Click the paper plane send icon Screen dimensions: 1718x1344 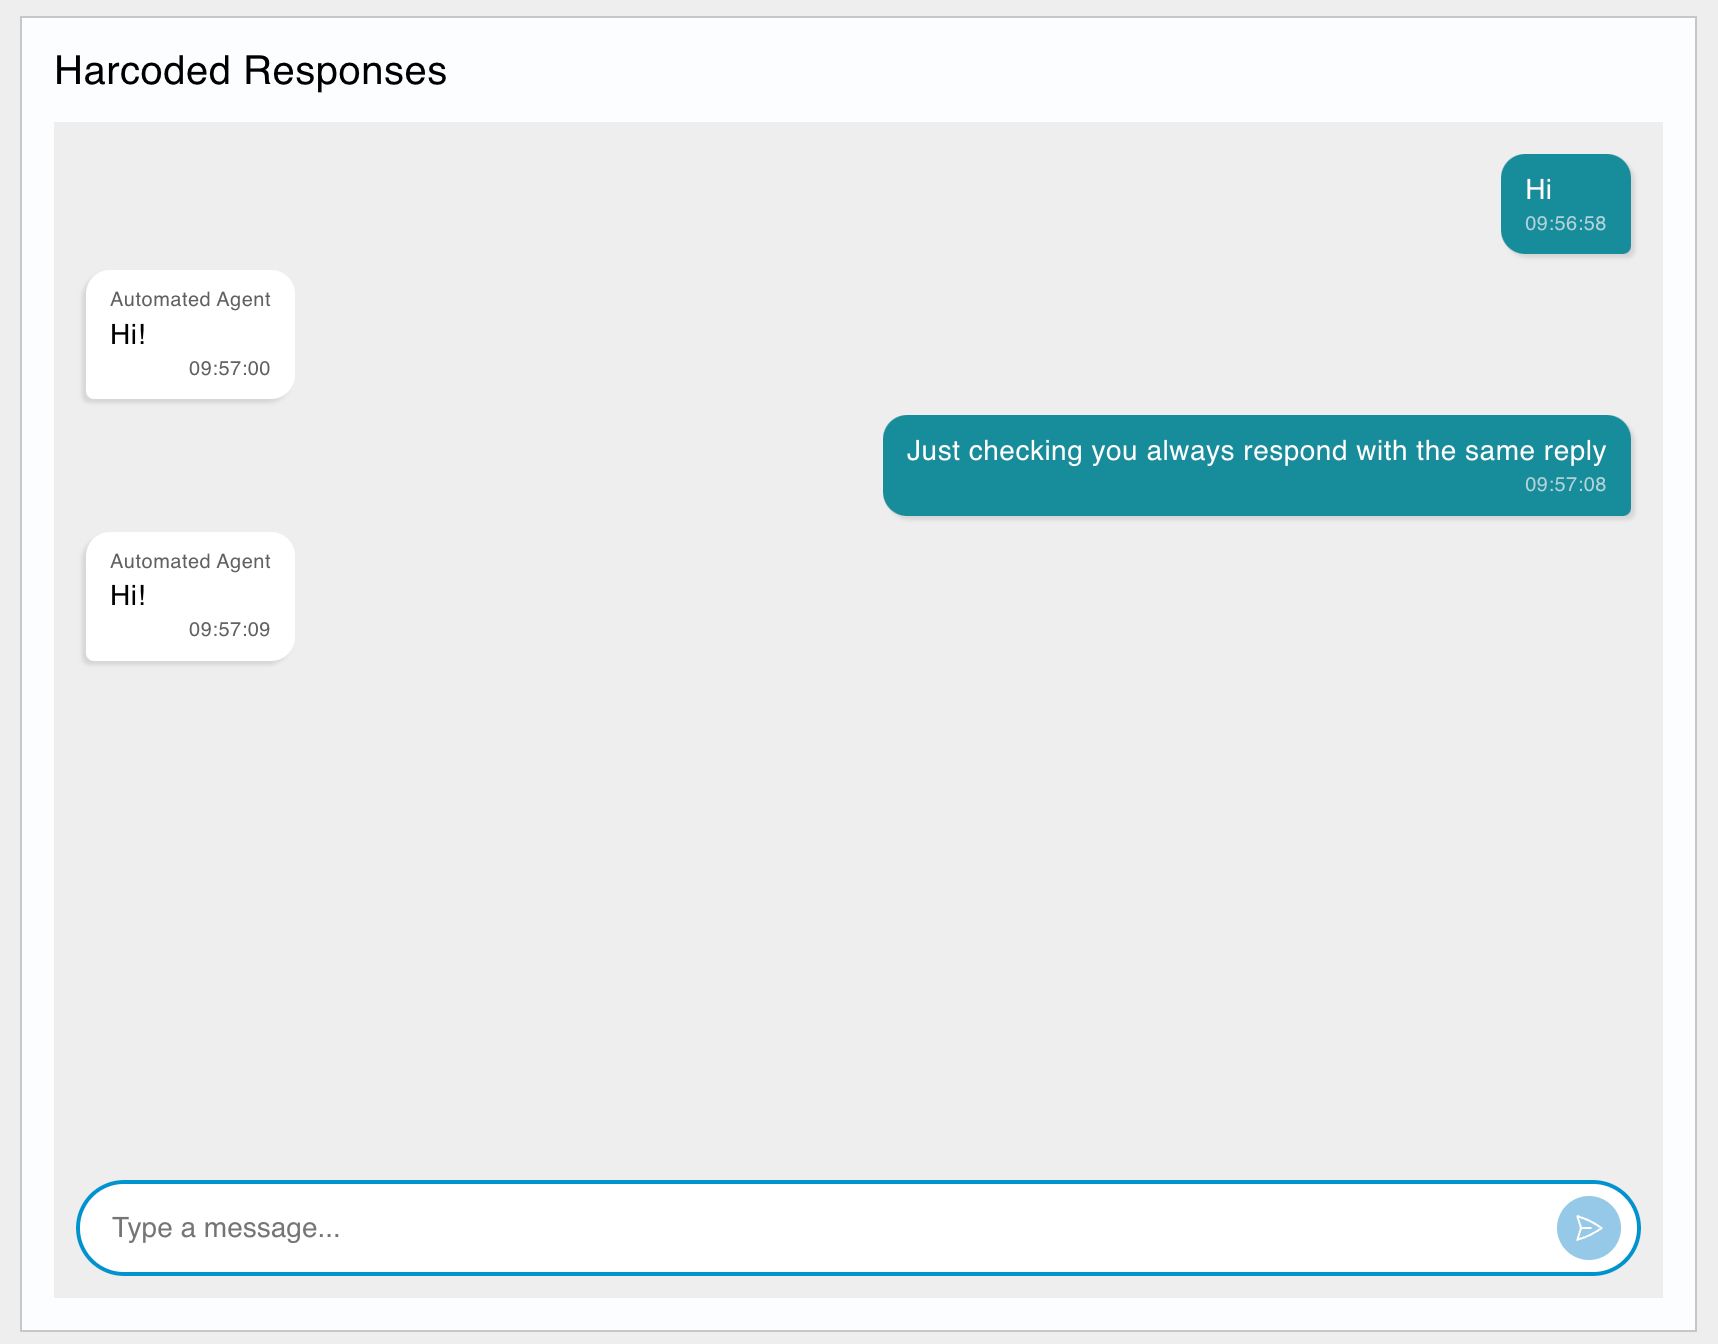[x=1588, y=1228]
